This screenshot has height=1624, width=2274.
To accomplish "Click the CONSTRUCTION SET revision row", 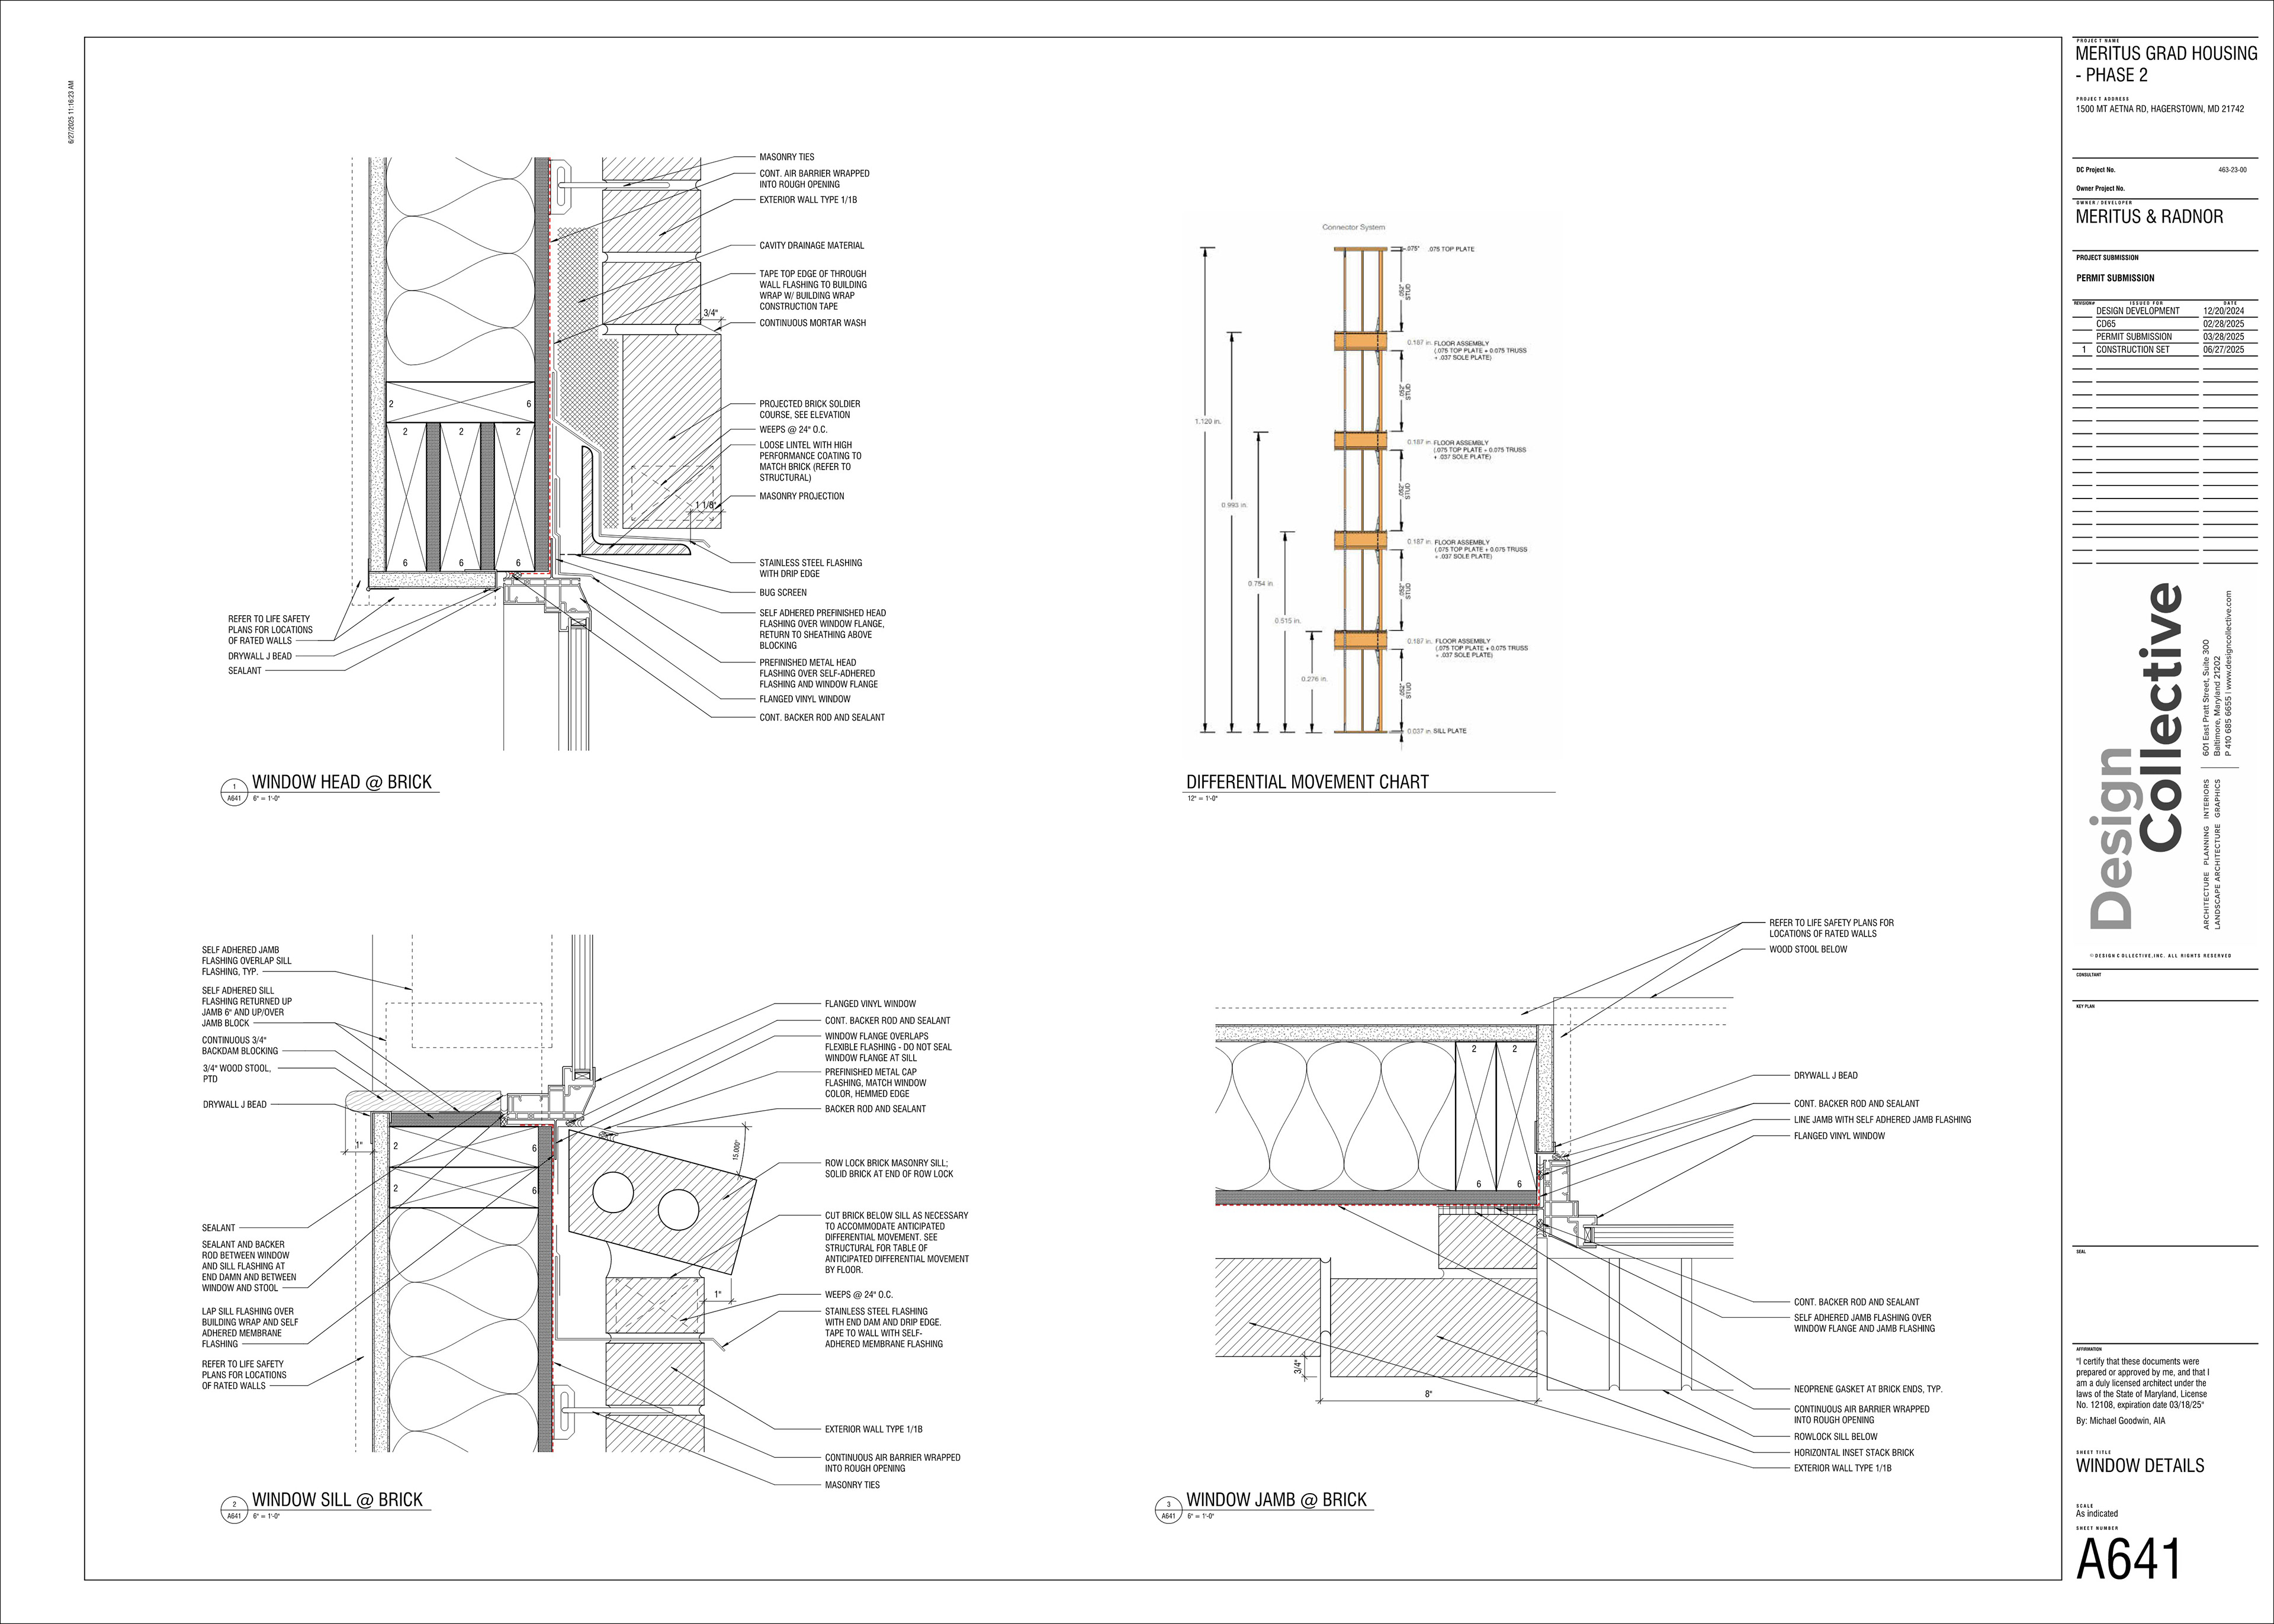I will click(x=2132, y=350).
